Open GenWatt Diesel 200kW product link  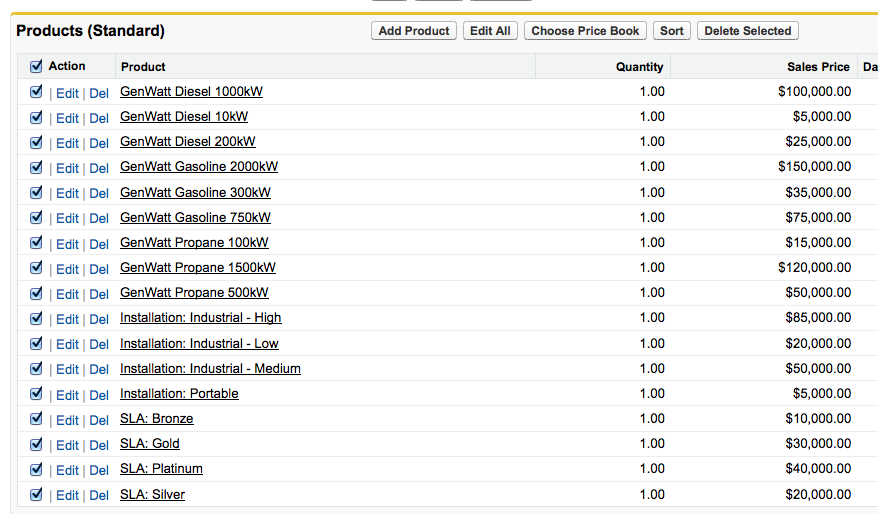click(x=188, y=142)
